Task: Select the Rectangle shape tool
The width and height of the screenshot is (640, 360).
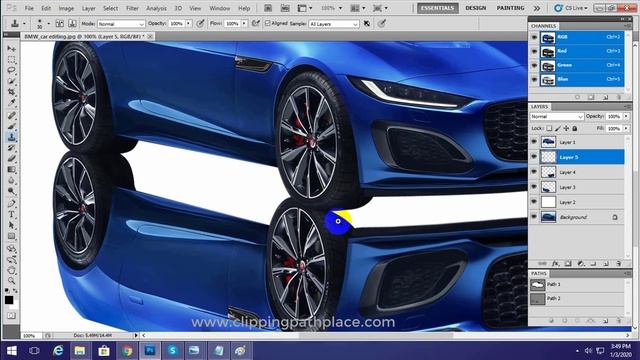Action: click(11, 236)
